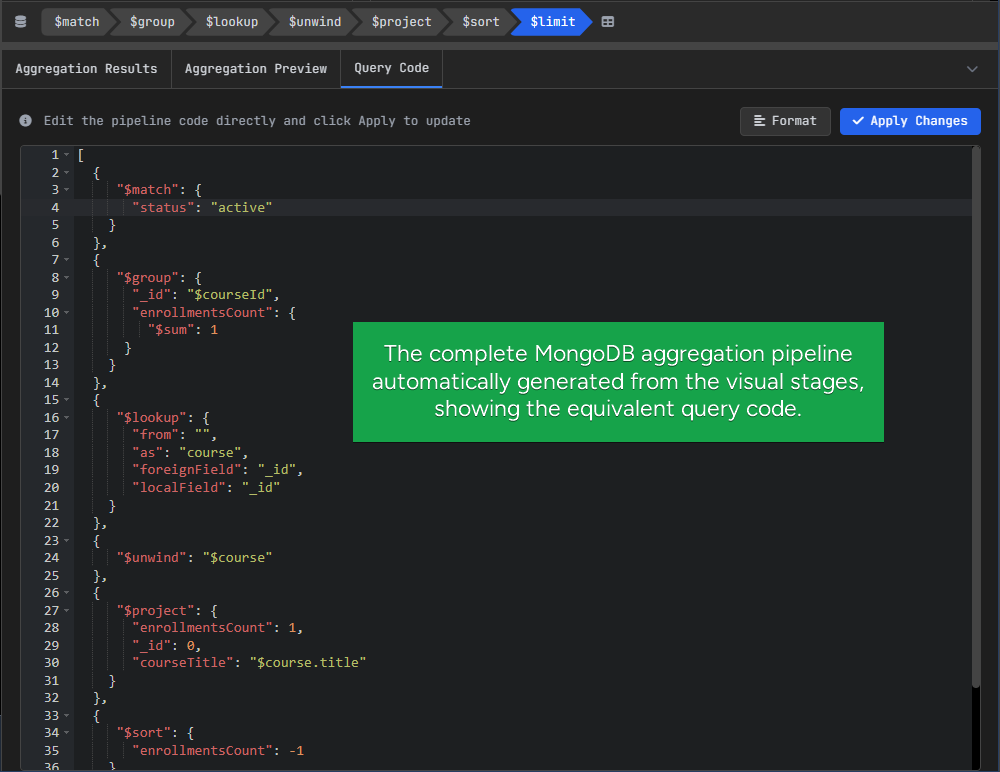Click the "$sort" key on line 34
Screen dimensions: 1000x772
tap(143, 733)
